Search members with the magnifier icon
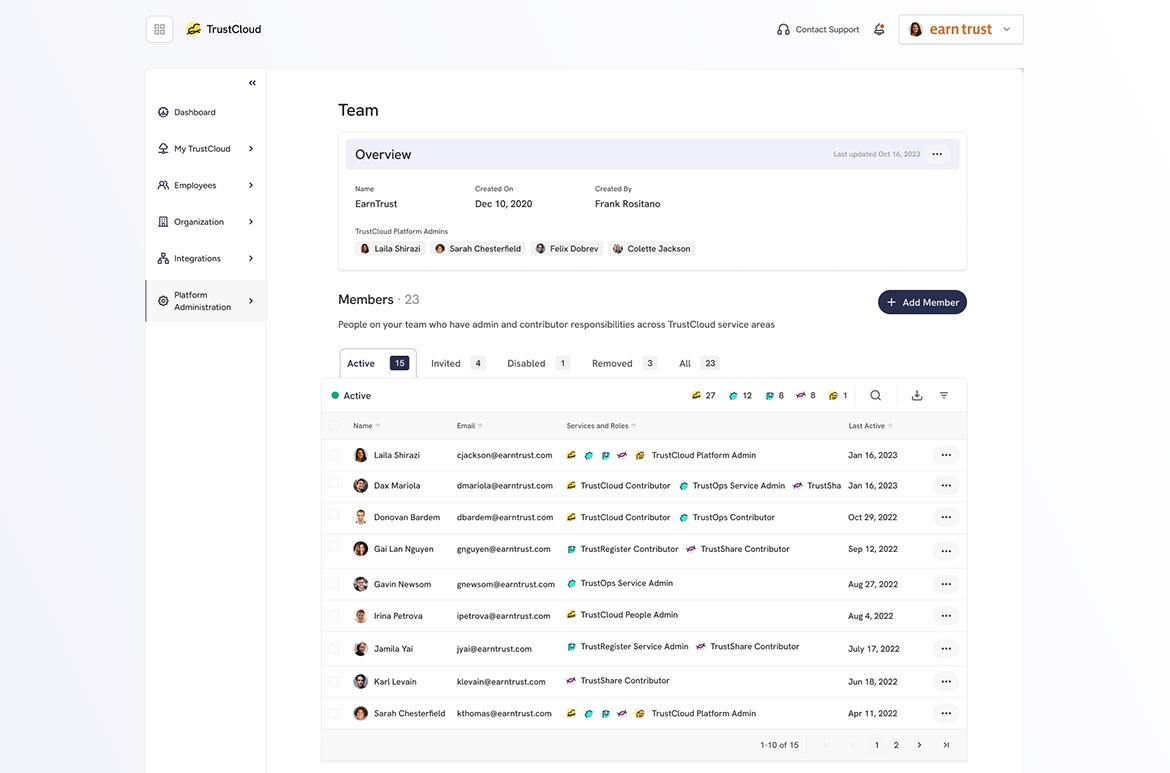The width and height of the screenshot is (1170, 773). pos(875,395)
